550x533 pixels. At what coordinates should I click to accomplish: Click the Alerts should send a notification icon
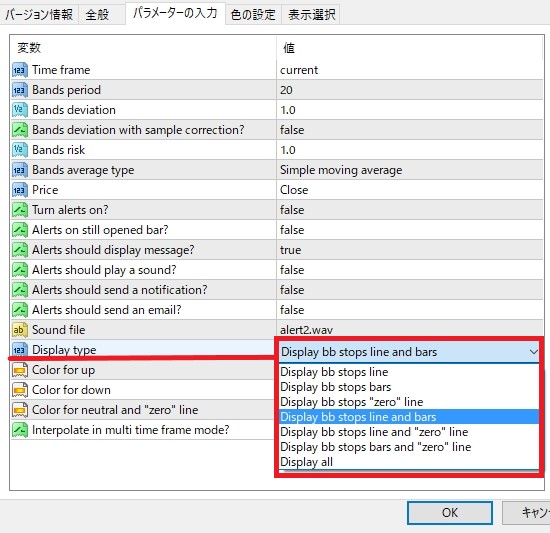(20, 290)
